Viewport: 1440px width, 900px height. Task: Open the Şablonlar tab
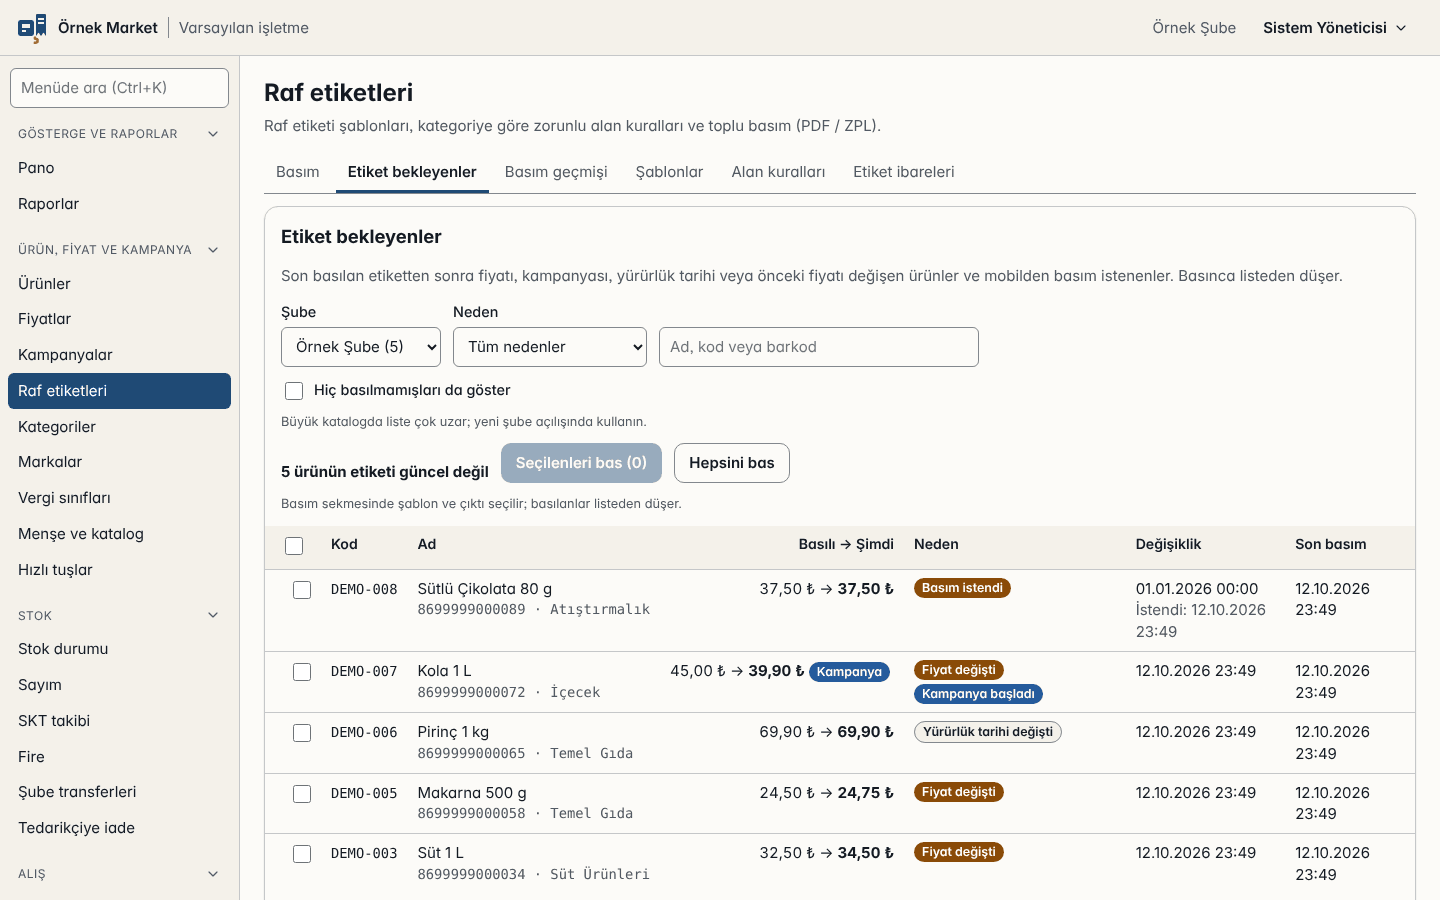(669, 172)
